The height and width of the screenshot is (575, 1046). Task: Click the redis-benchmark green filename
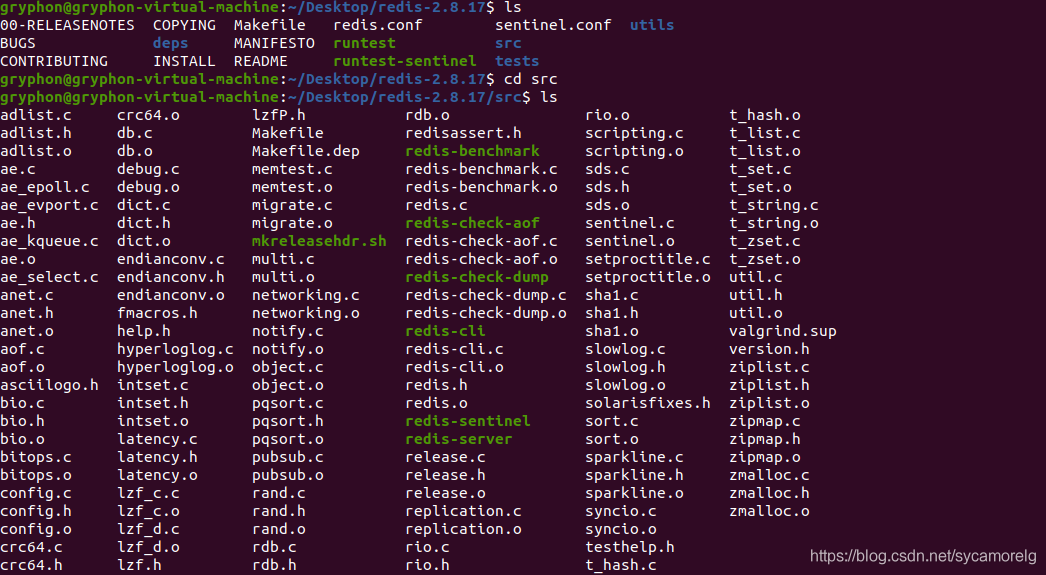pyautogui.click(x=472, y=151)
